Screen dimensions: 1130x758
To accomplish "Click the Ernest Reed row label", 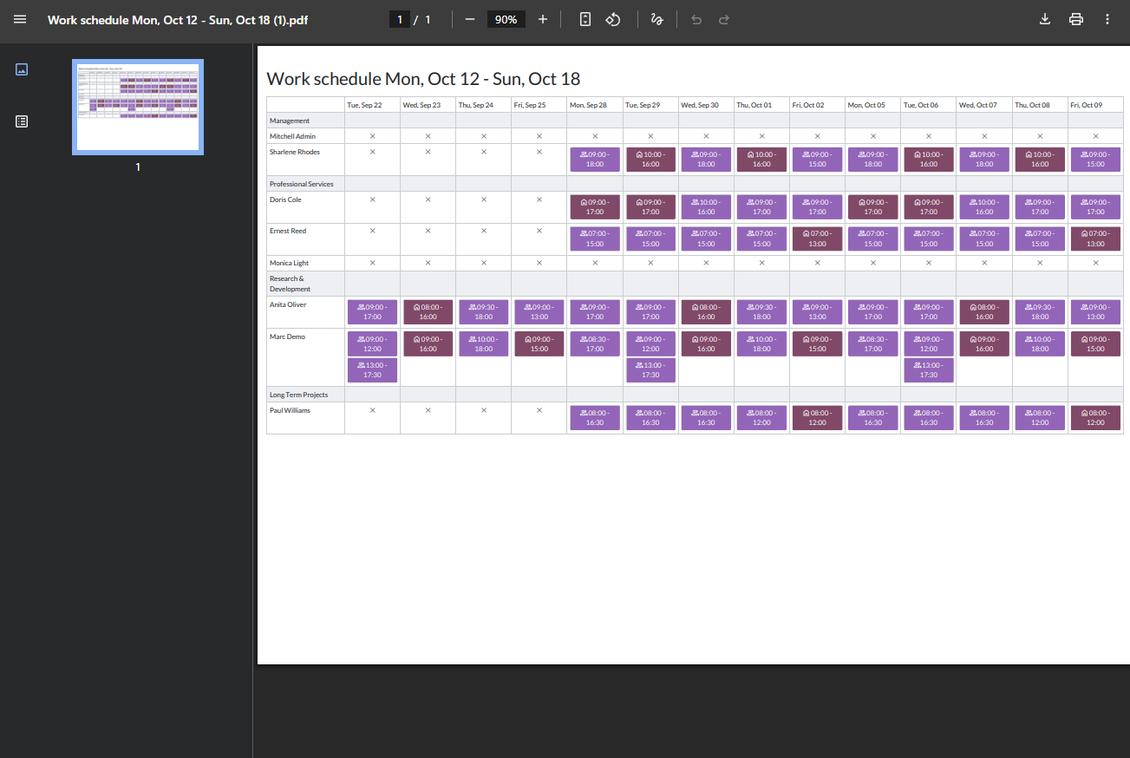I will pos(288,231).
